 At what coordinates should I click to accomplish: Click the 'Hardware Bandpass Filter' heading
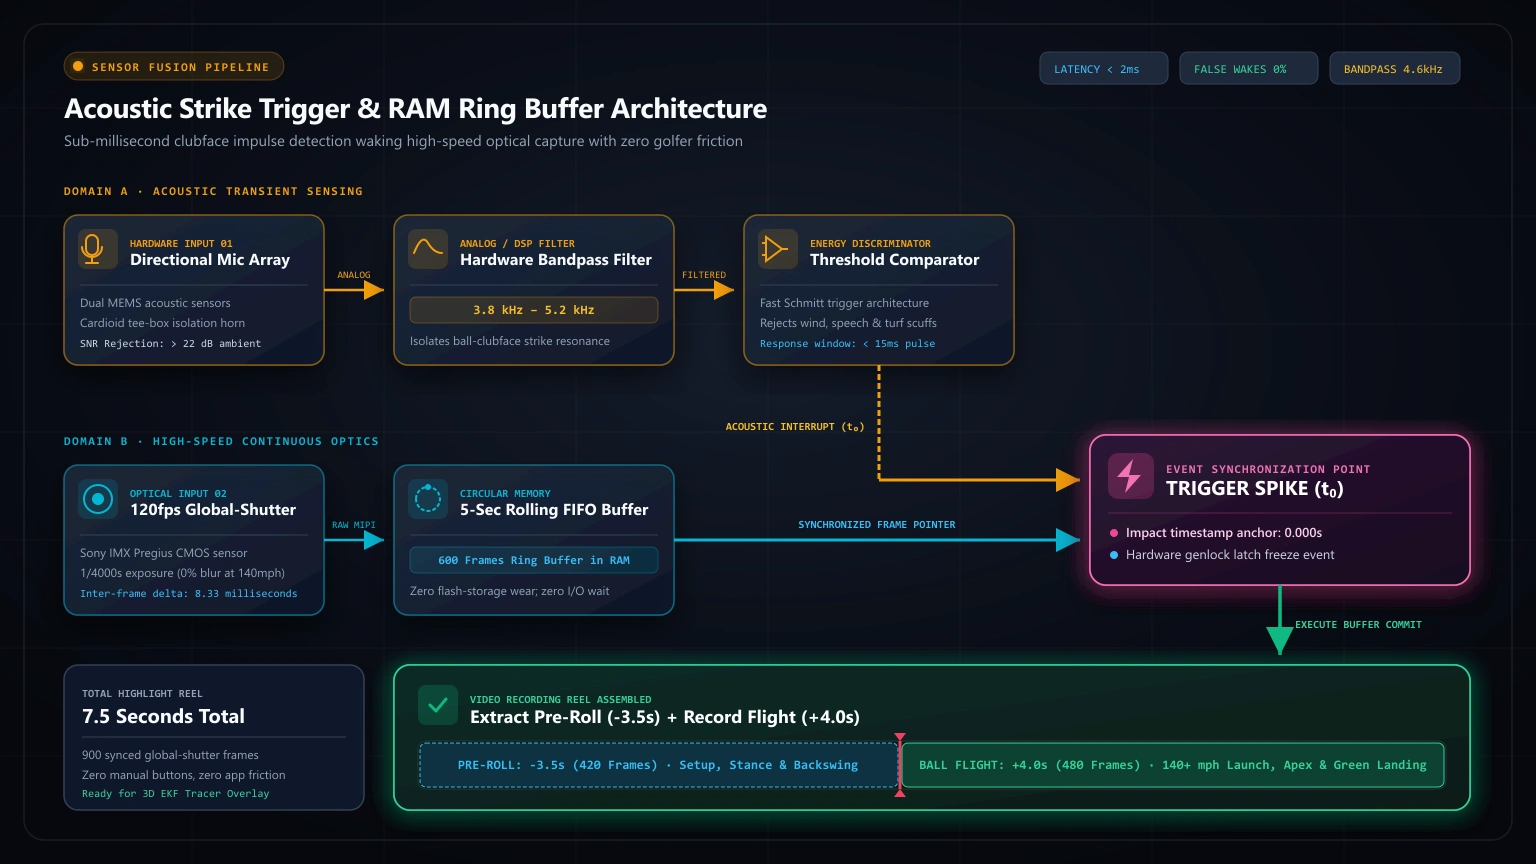pos(556,260)
